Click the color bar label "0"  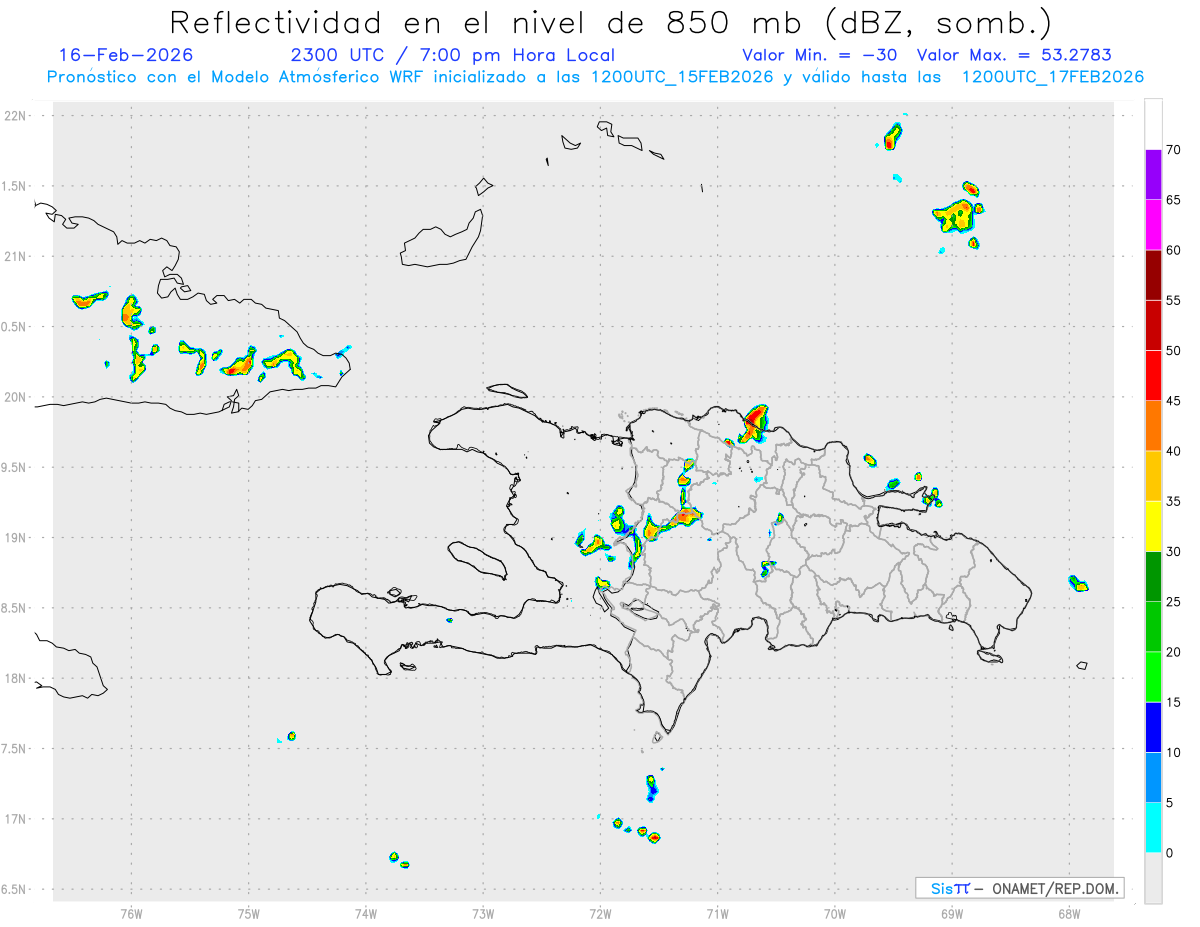pos(1169,853)
